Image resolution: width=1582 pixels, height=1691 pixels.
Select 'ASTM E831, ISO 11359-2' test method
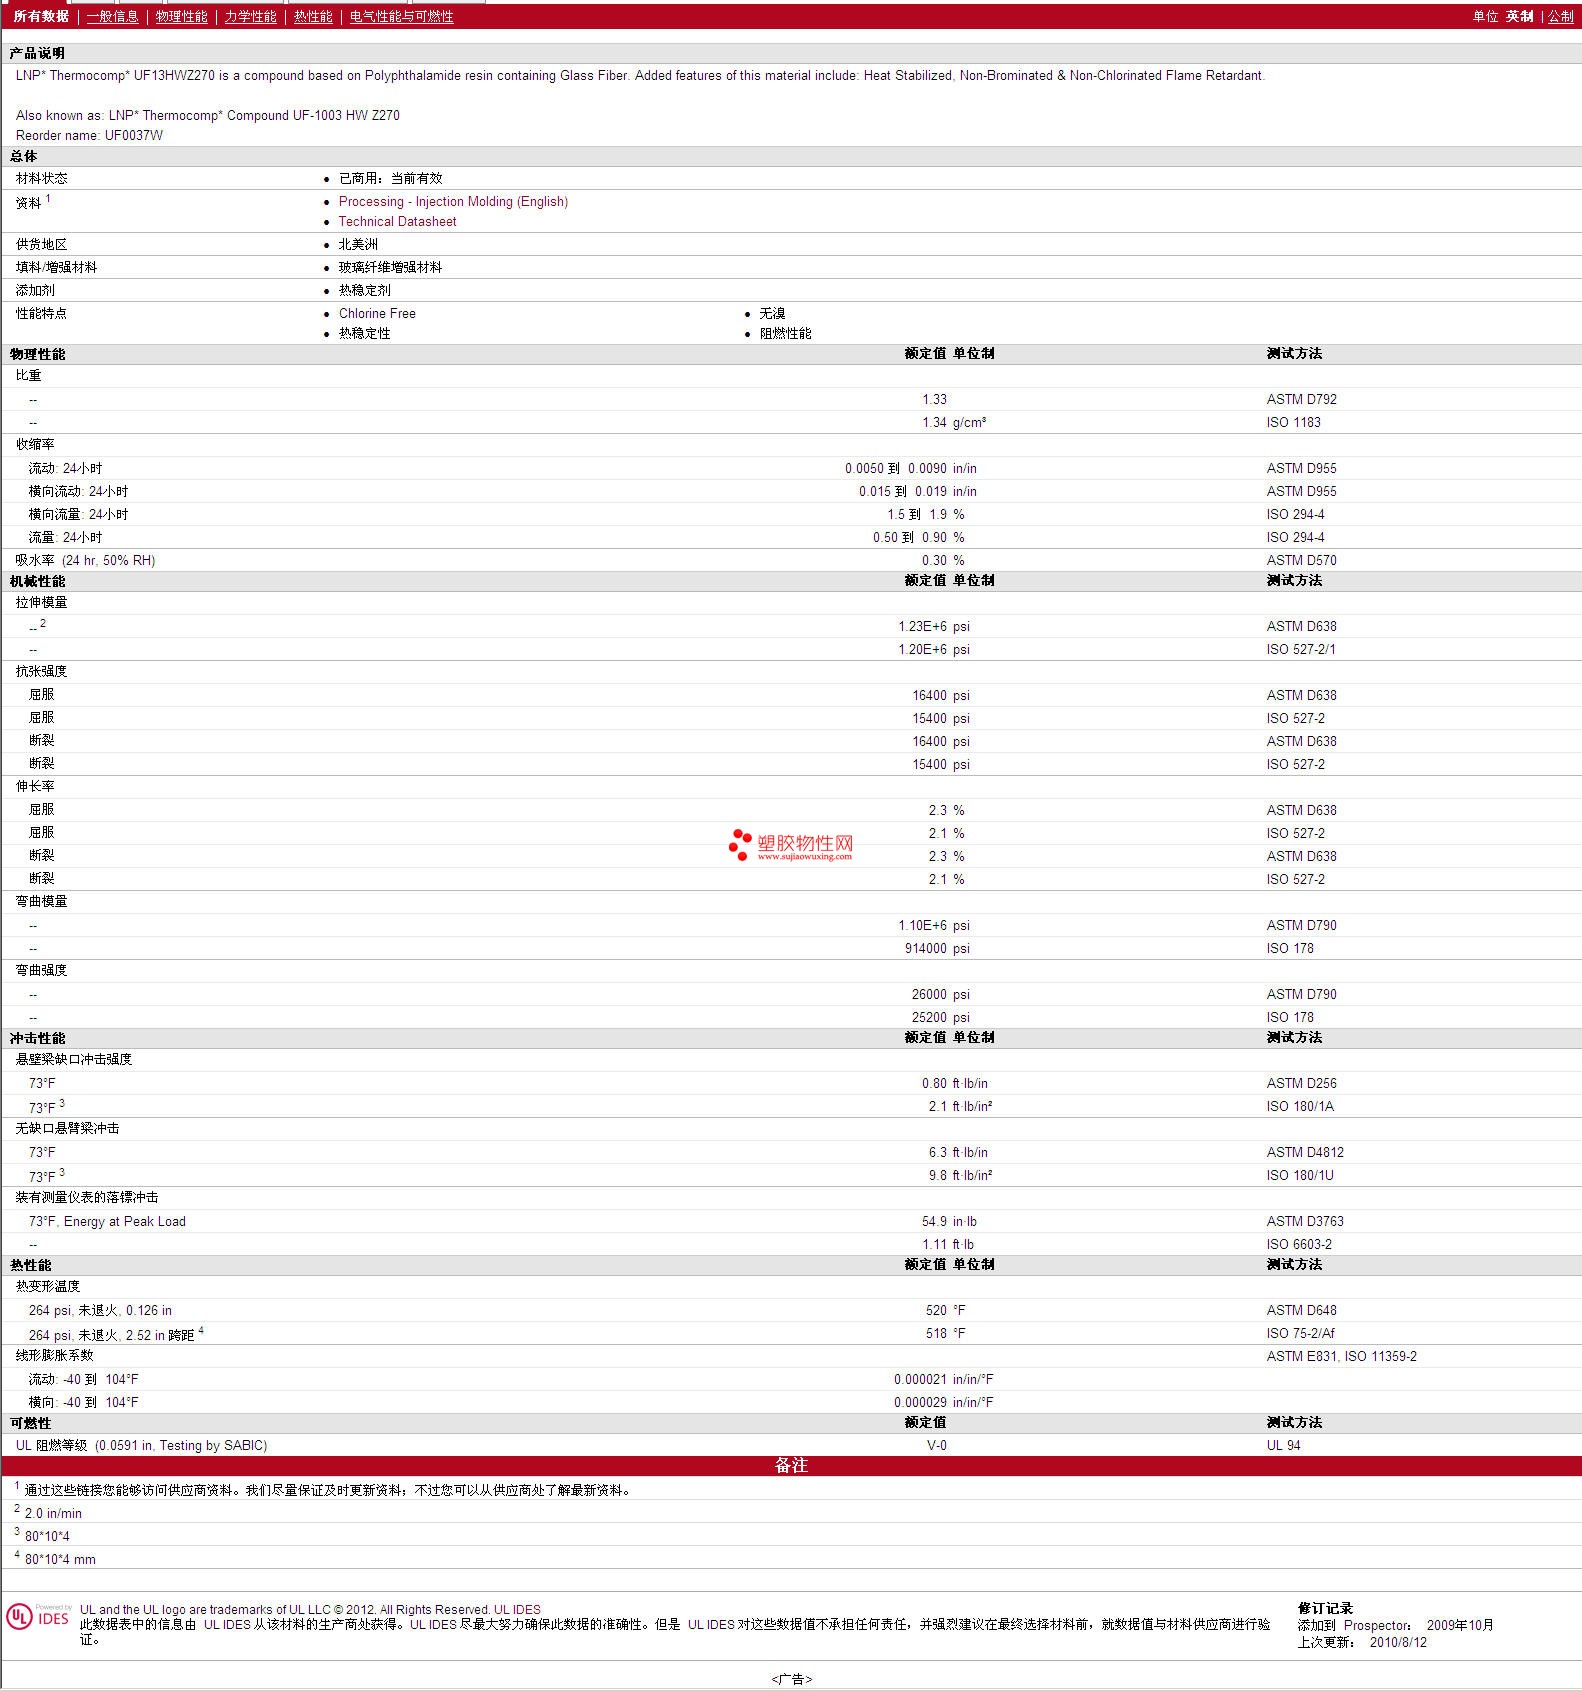point(1341,1356)
